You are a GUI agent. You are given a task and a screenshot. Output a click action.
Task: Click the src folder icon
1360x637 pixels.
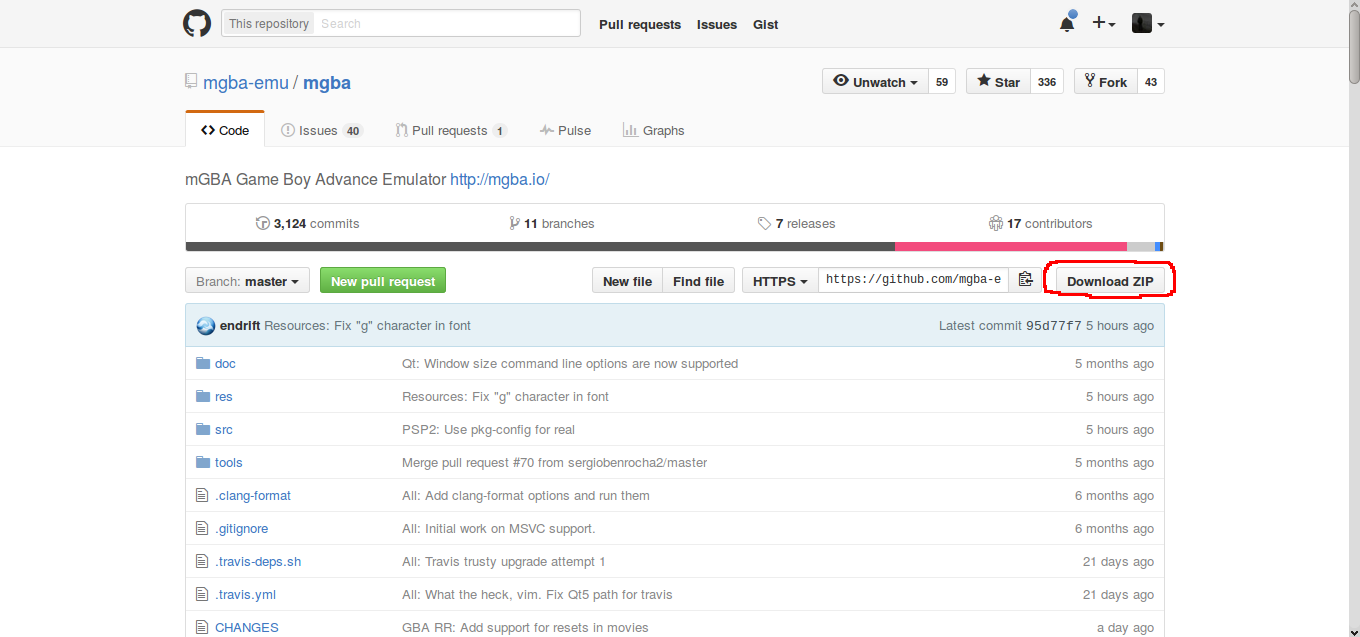(203, 429)
